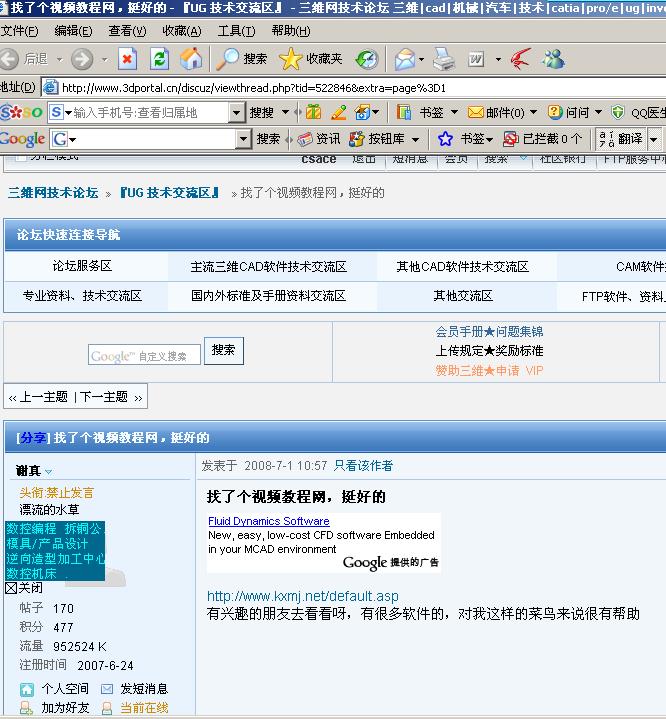Click the QQ医生 shield icon
The image size is (666, 719).
[x=618, y=112]
